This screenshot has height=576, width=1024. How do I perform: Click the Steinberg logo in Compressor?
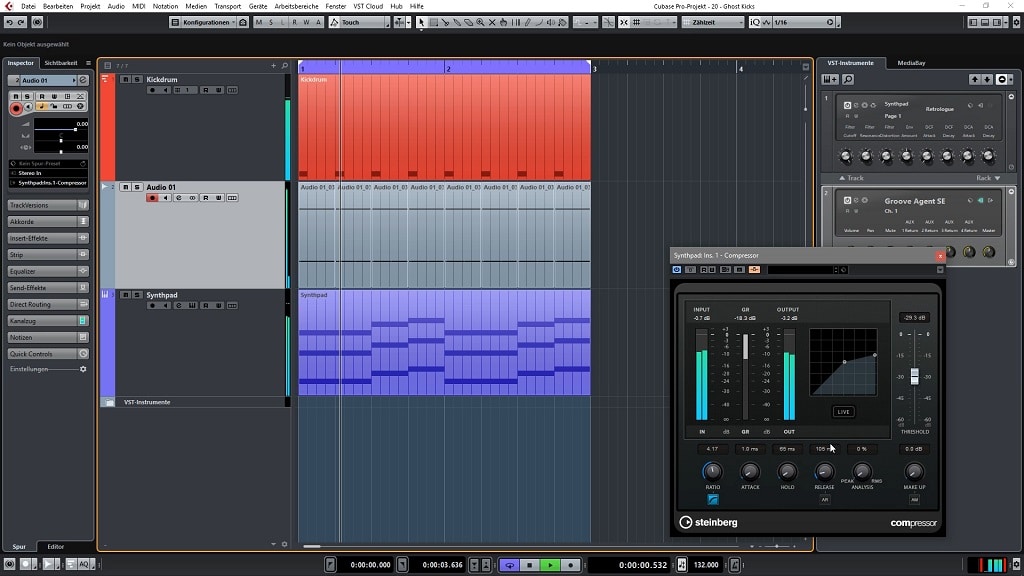tap(709, 522)
